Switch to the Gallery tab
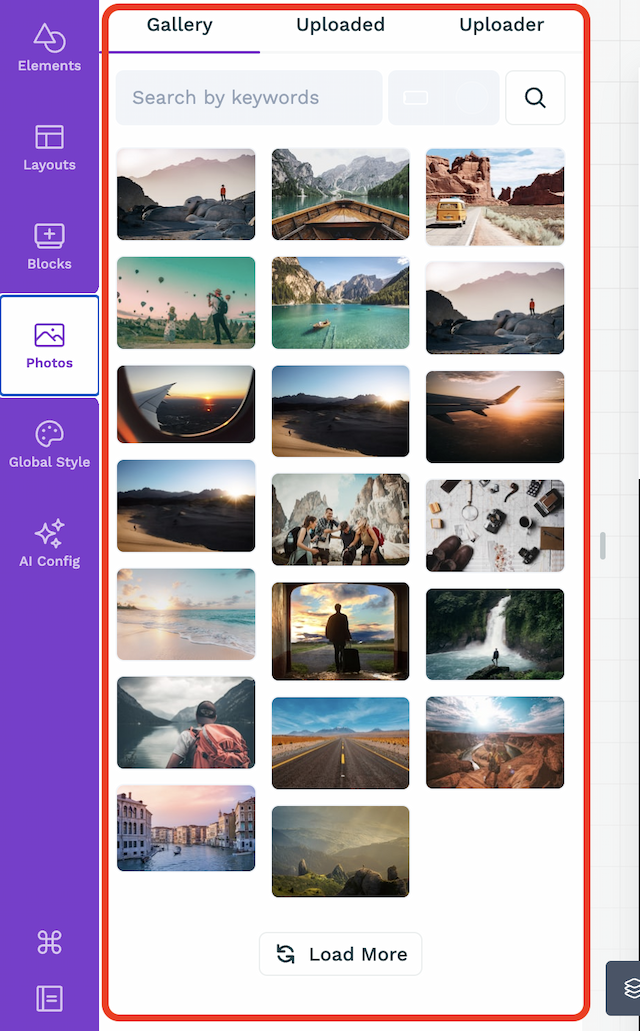Screen dimensions: 640x1031 [x=180, y=26]
